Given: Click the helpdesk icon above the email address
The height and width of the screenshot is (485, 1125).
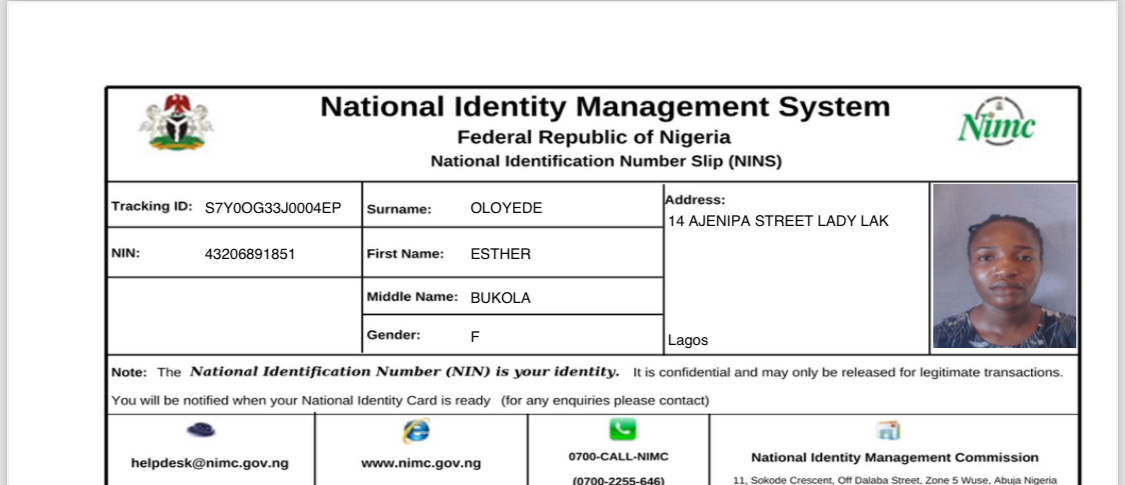Looking at the screenshot, I should click(202, 430).
